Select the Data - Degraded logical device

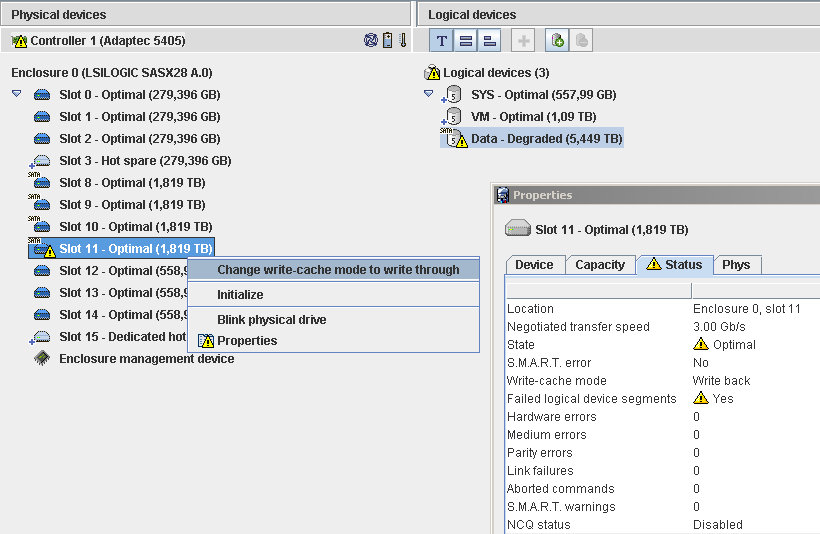click(x=546, y=139)
